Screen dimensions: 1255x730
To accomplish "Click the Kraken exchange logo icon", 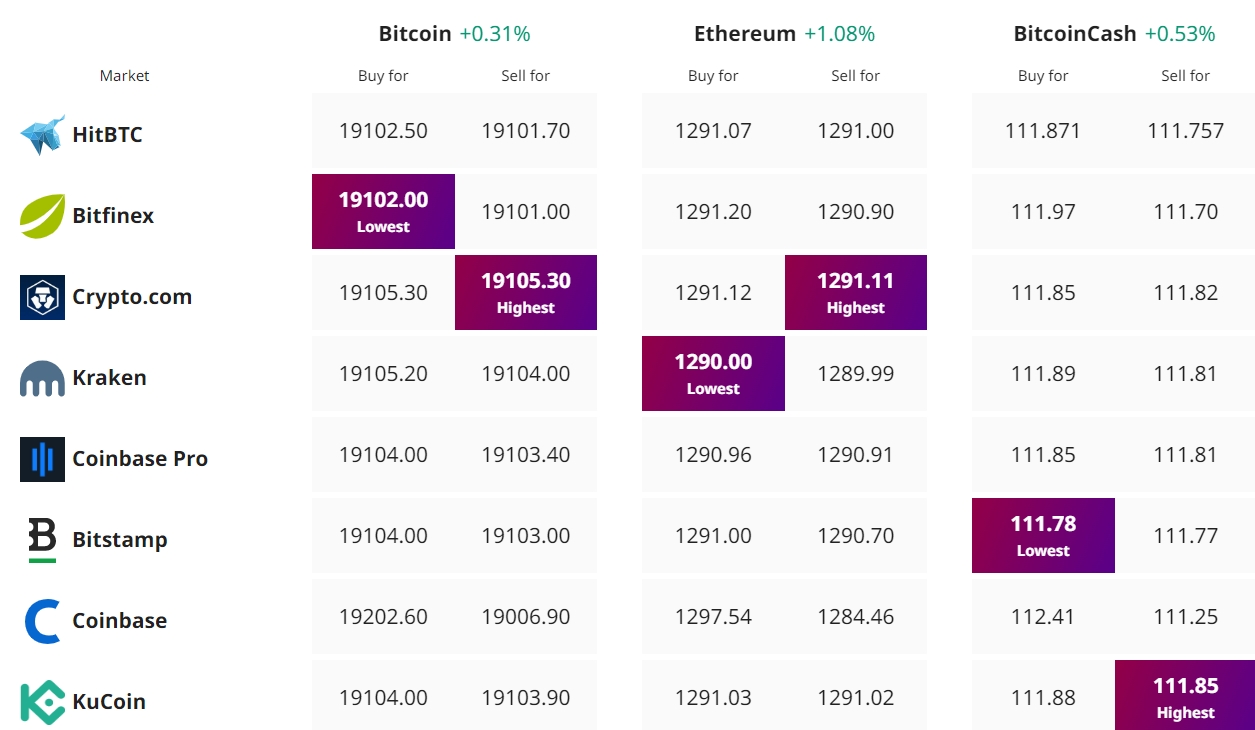I will click(42, 378).
